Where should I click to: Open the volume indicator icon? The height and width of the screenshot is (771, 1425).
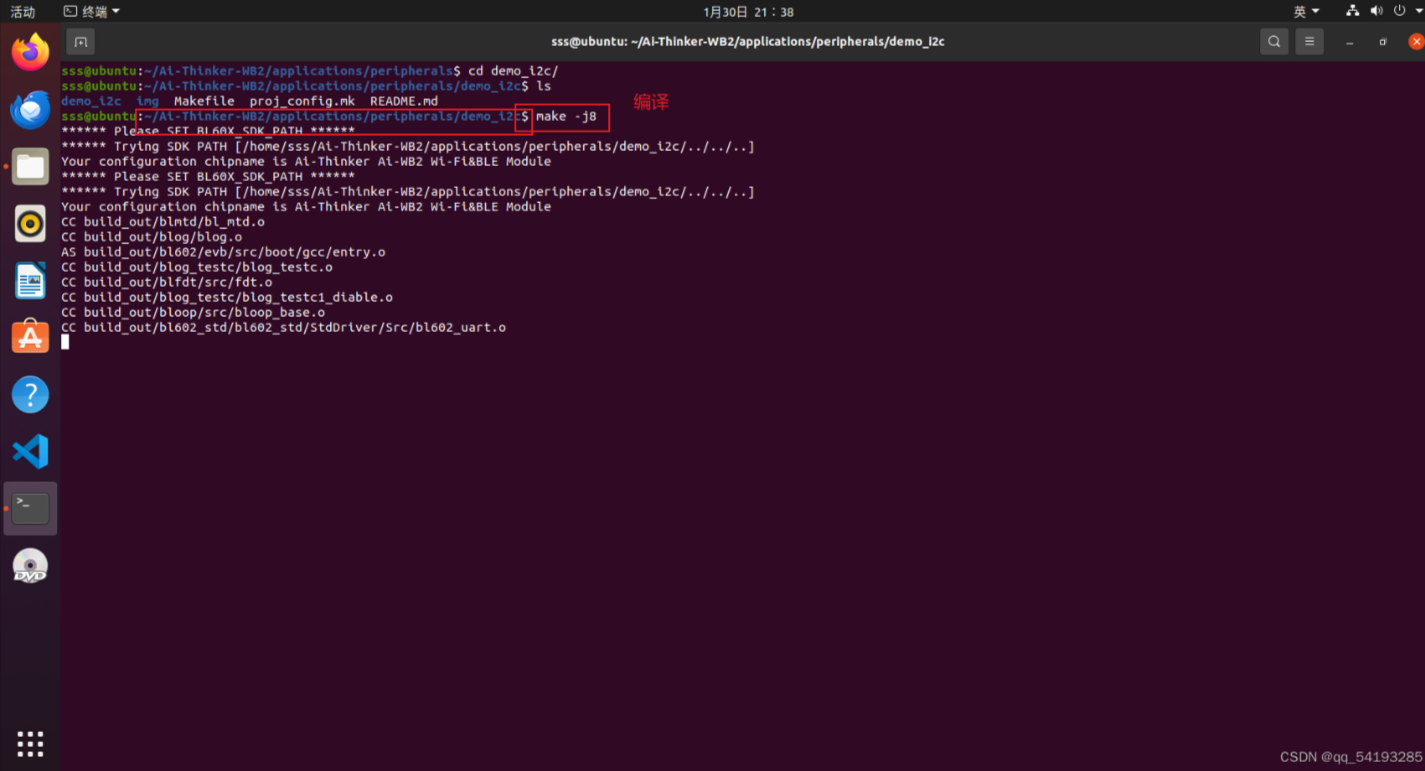pyautogui.click(x=1376, y=11)
